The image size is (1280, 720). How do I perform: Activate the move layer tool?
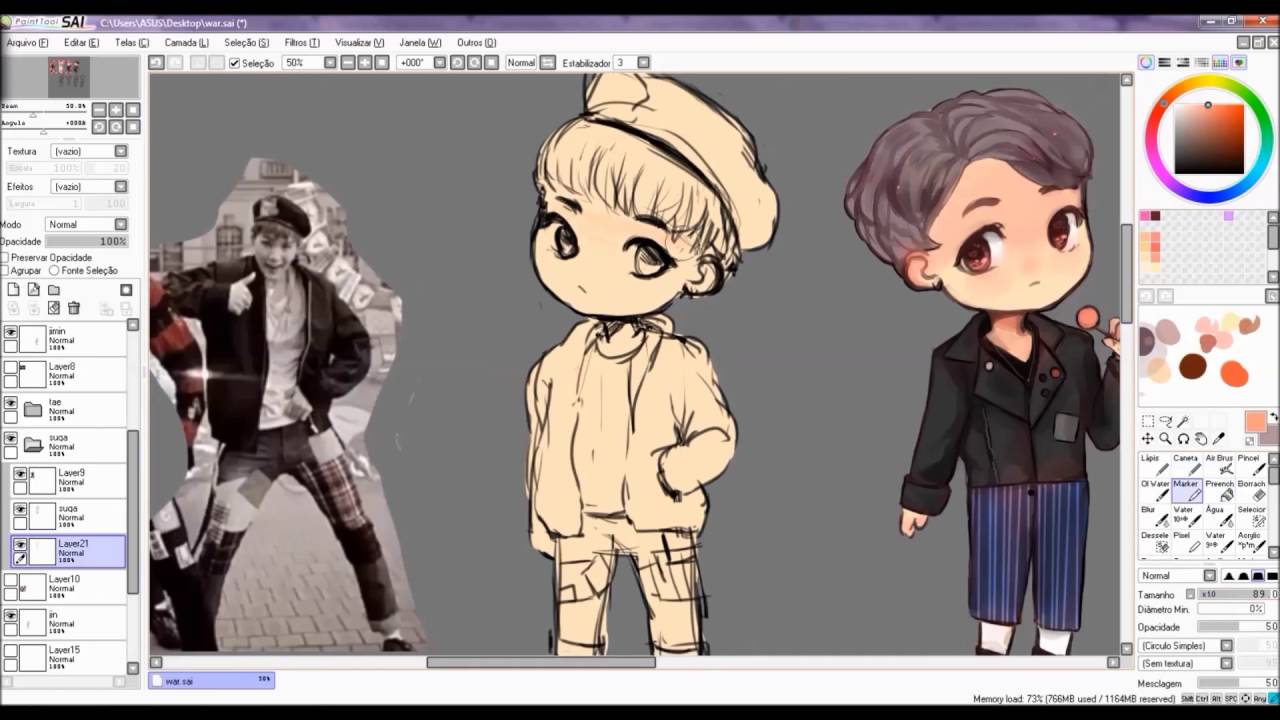pos(1148,439)
